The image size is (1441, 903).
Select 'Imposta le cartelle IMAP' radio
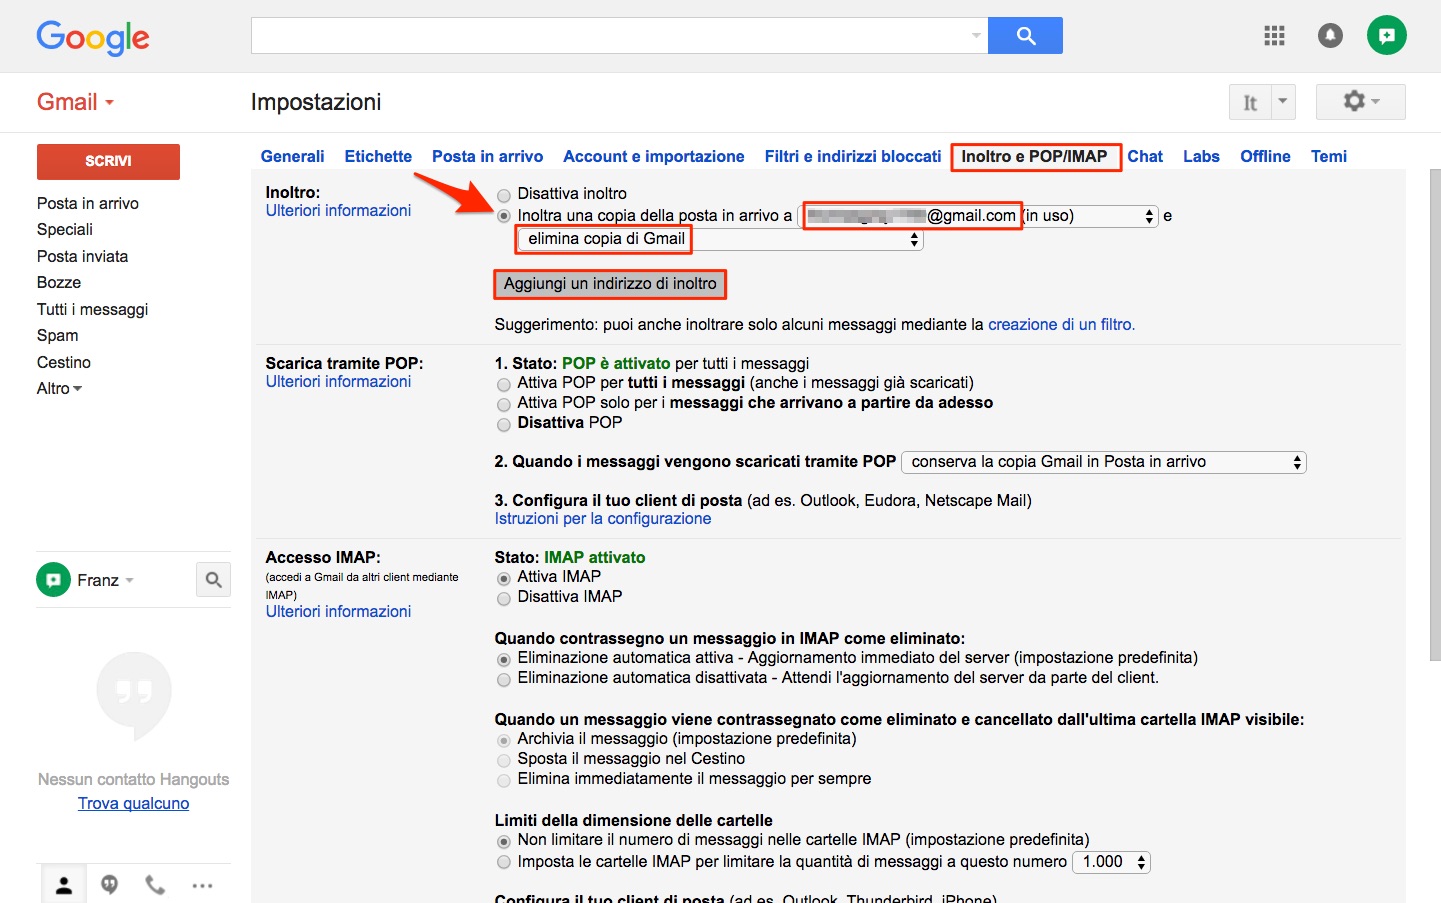[x=504, y=862]
